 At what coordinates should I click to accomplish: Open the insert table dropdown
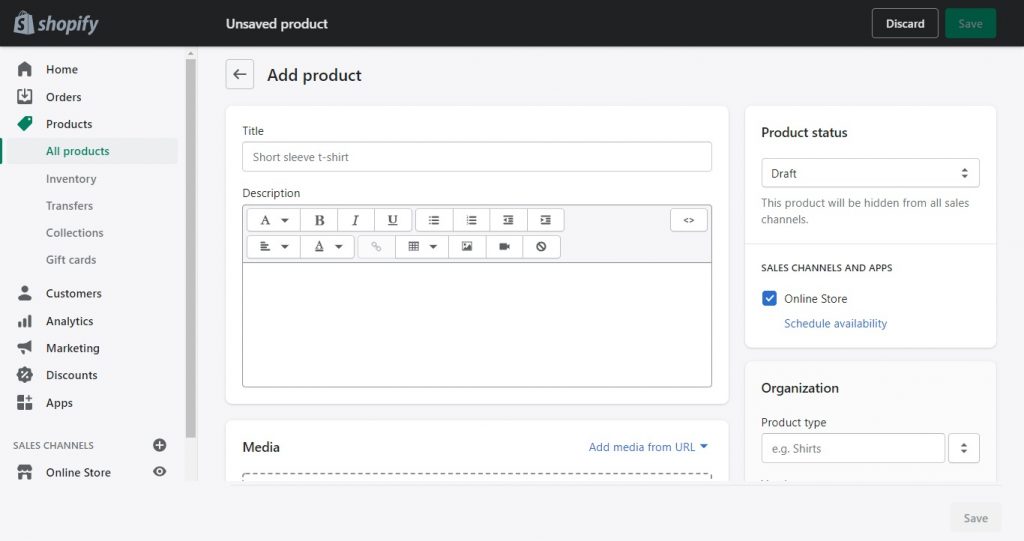(x=422, y=246)
